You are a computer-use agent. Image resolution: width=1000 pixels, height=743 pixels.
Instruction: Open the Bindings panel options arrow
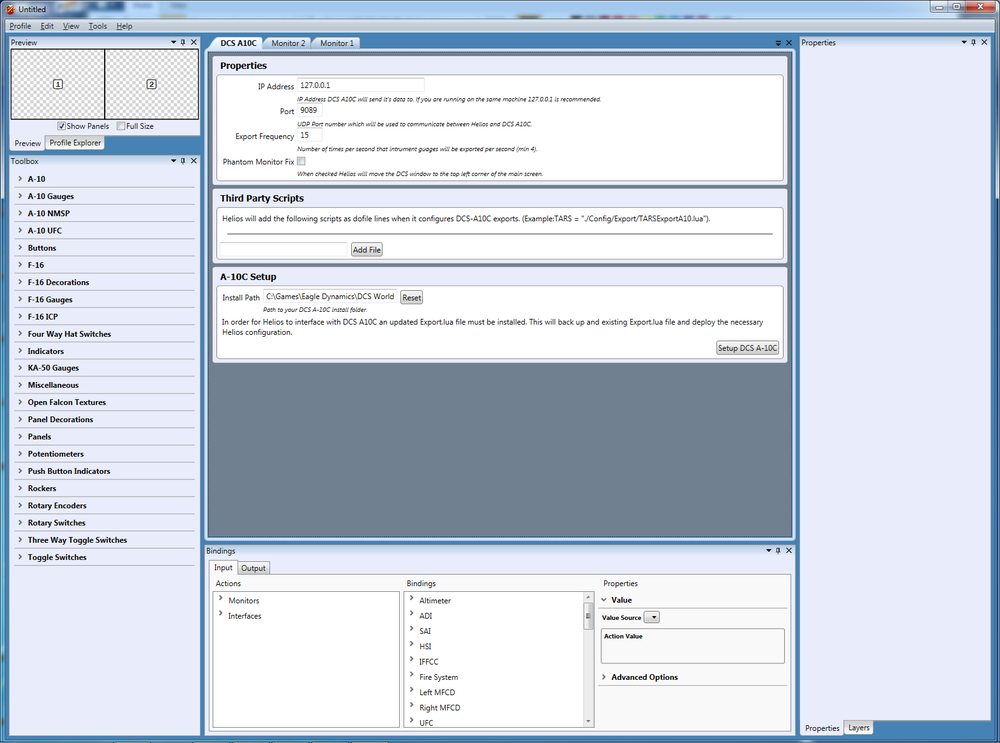[x=768, y=550]
